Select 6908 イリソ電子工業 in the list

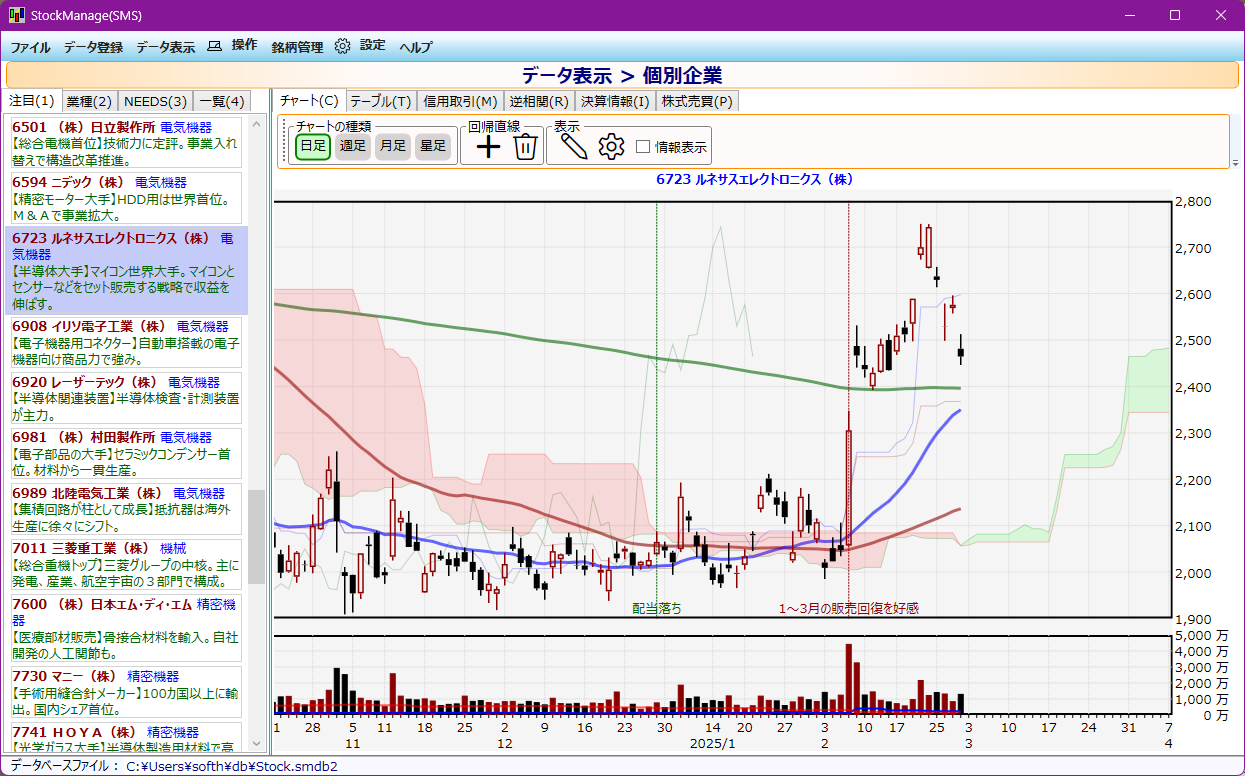pyautogui.click(x=124, y=342)
